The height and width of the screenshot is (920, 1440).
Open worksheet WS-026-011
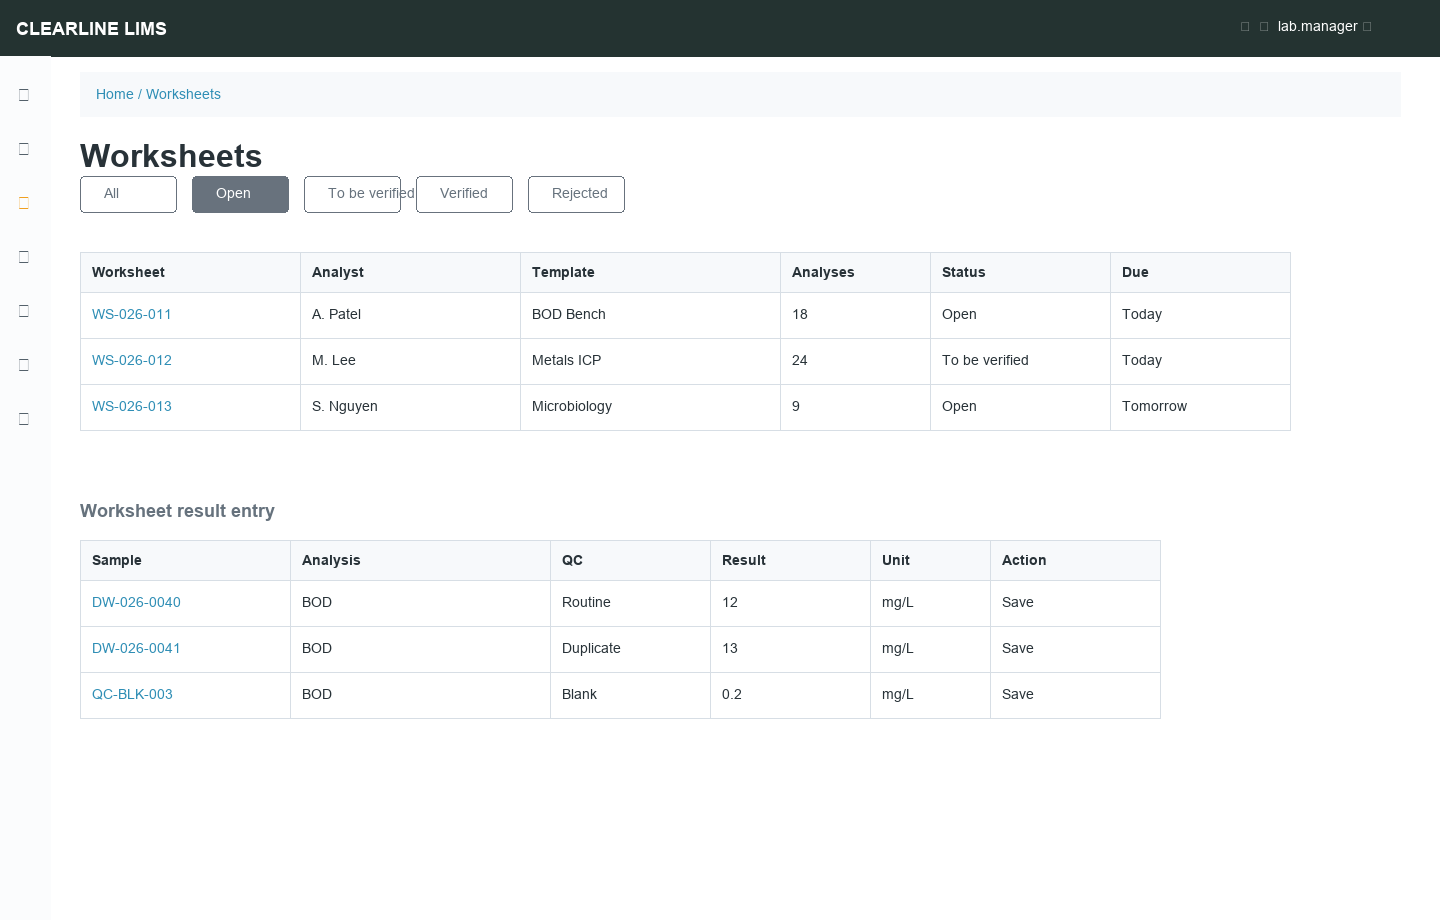pos(132,314)
